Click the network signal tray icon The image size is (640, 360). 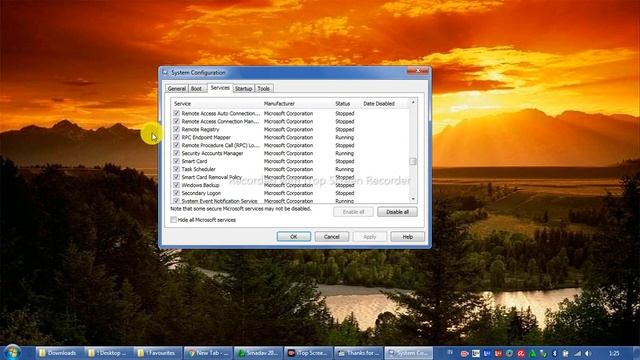tap(577, 353)
